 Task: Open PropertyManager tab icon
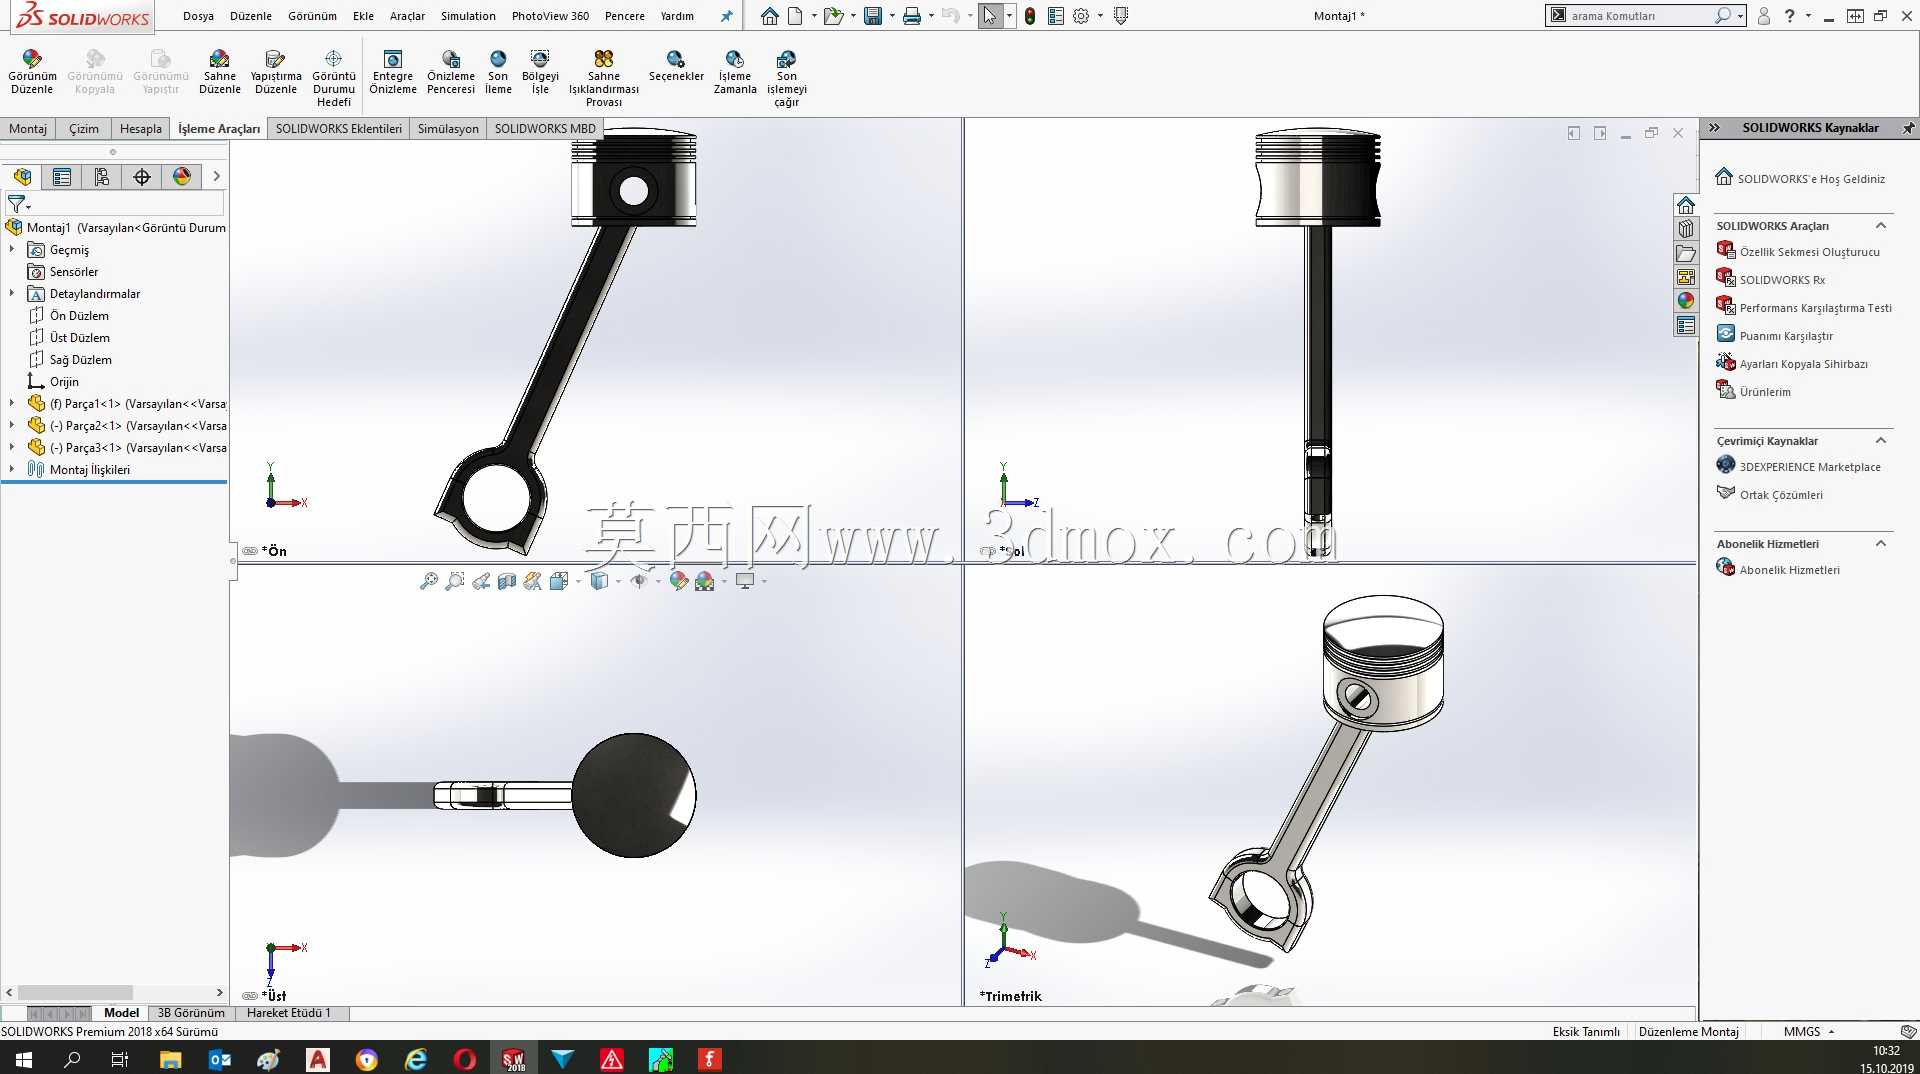62,177
